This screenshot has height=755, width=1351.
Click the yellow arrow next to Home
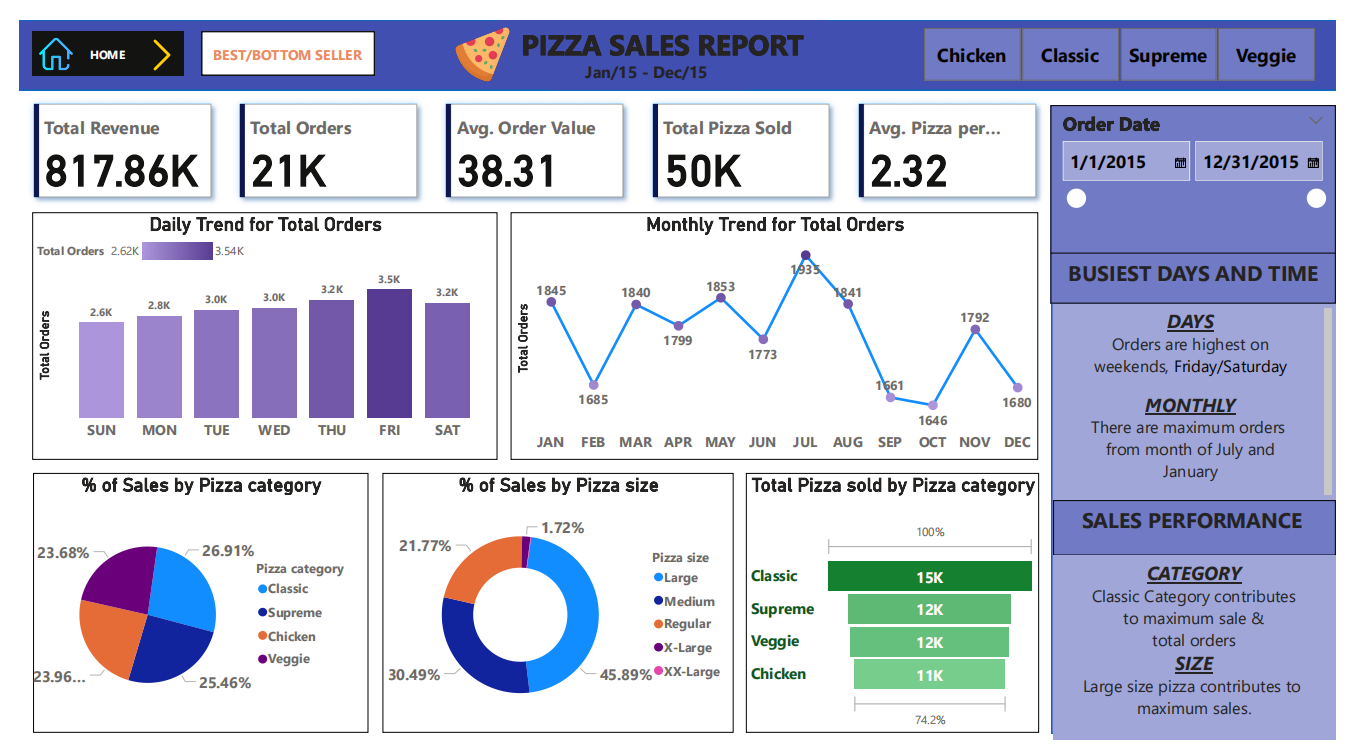pyautogui.click(x=162, y=54)
